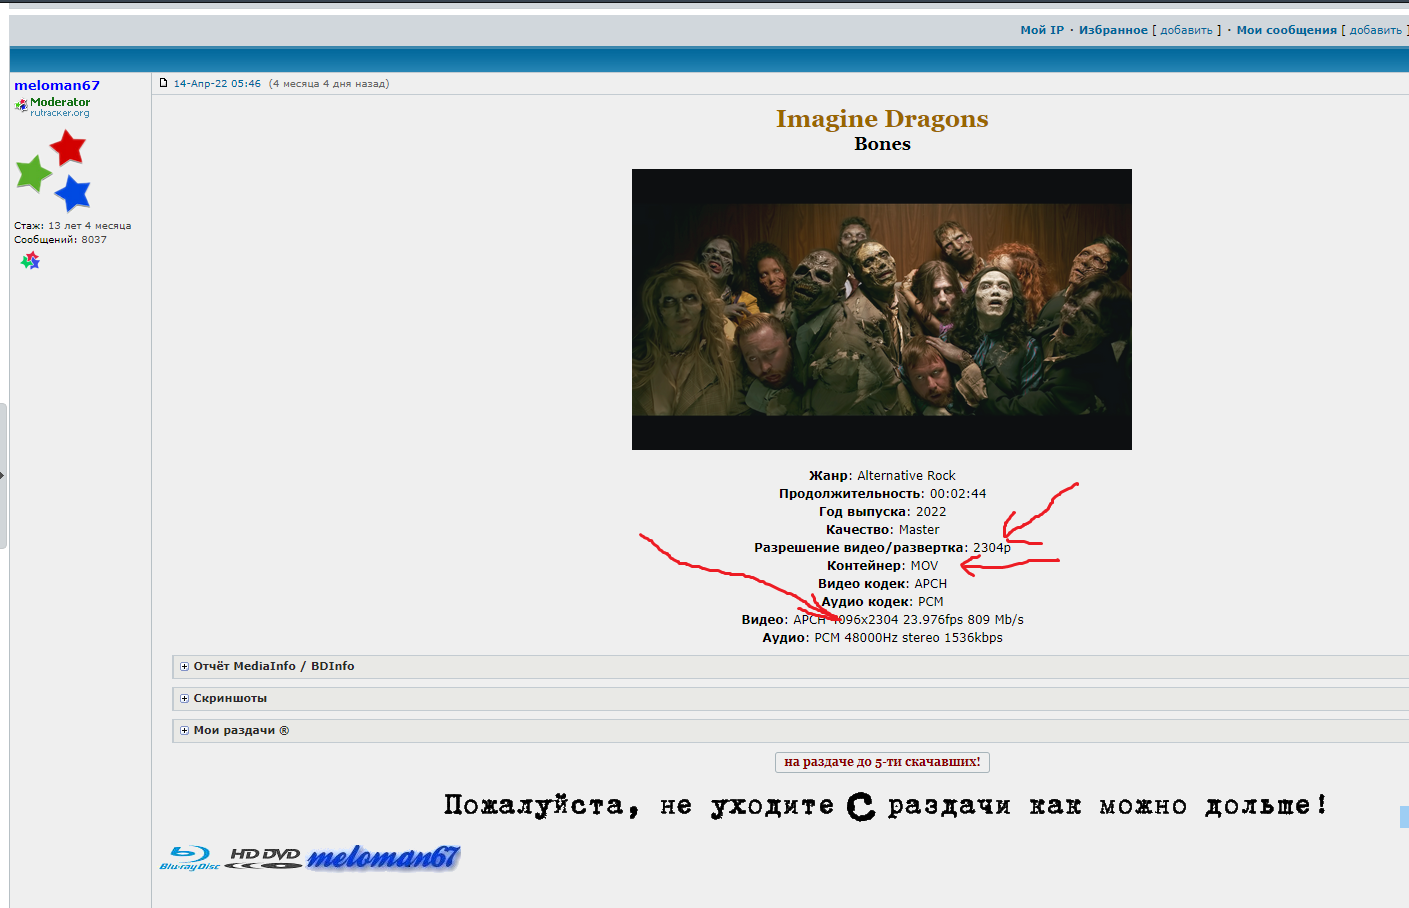Image resolution: width=1409 pixels, height=908 pixels.
Task: Click the green star award icon
Action: click(33, 173)
